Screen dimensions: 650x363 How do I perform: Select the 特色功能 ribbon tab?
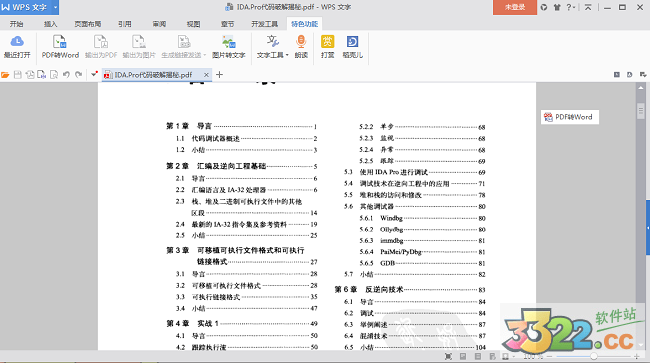point(304,24)
